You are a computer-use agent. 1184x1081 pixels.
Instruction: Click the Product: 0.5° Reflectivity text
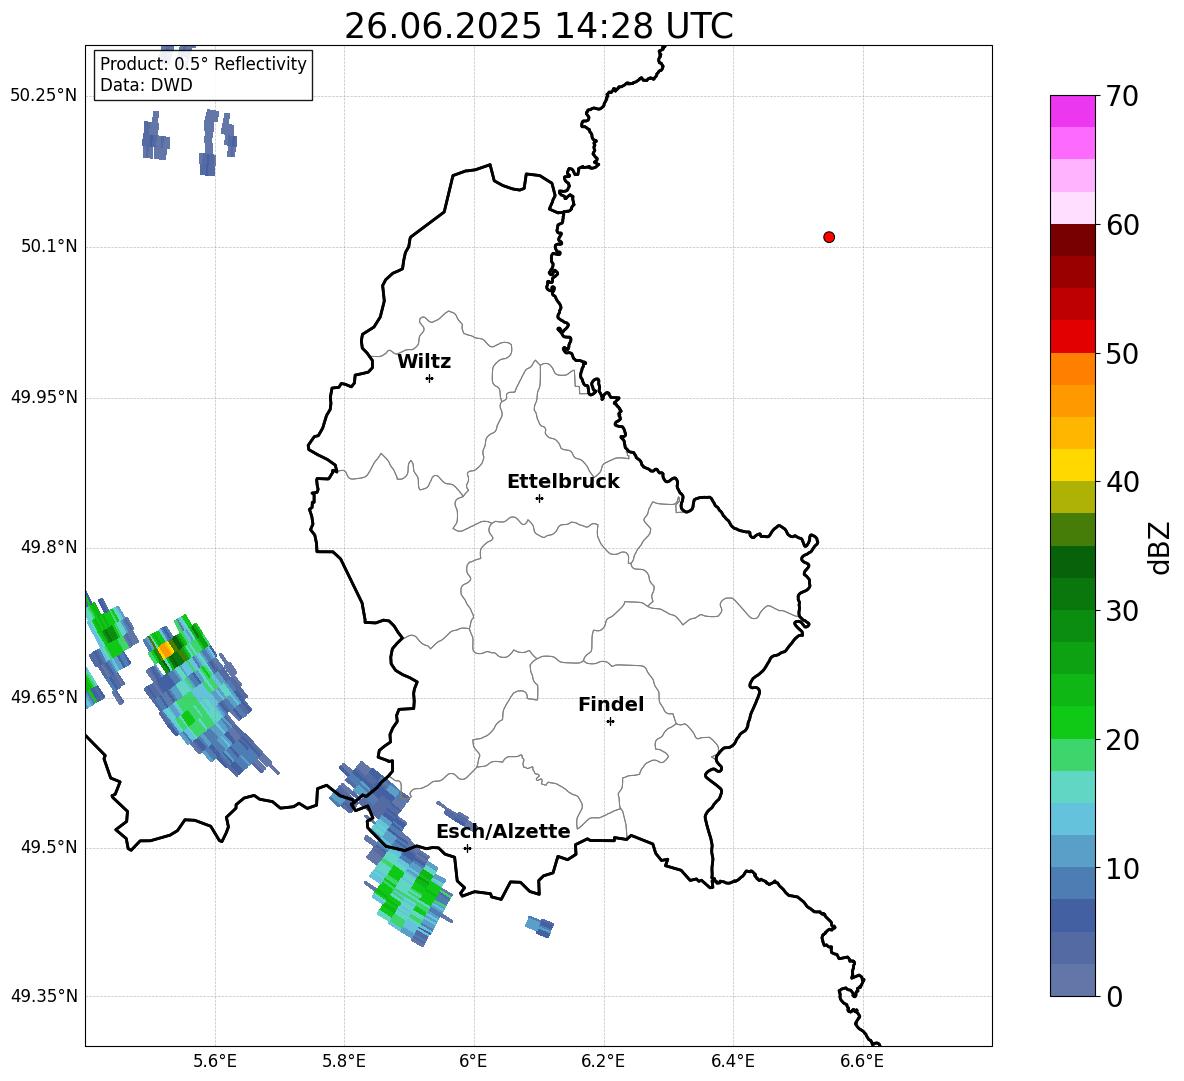(x=203, y=64)
